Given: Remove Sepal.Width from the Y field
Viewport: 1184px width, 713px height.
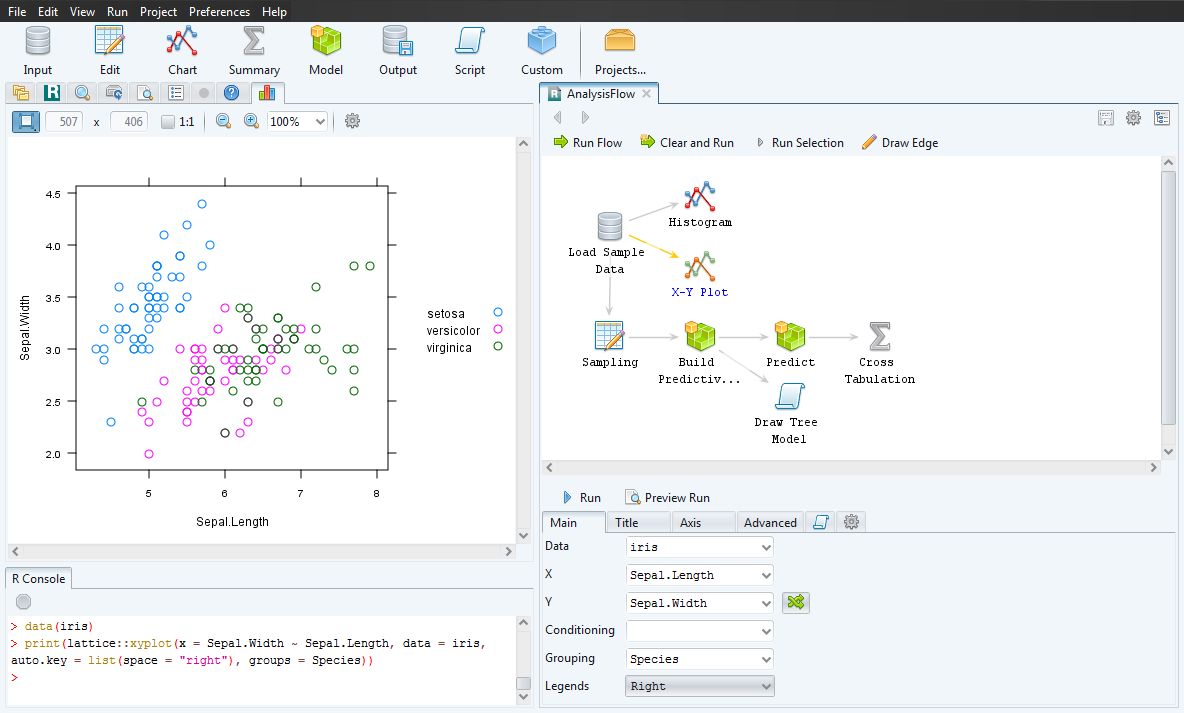Looking at the screenshot, I should pyautogui.click(x=795, y=603).
